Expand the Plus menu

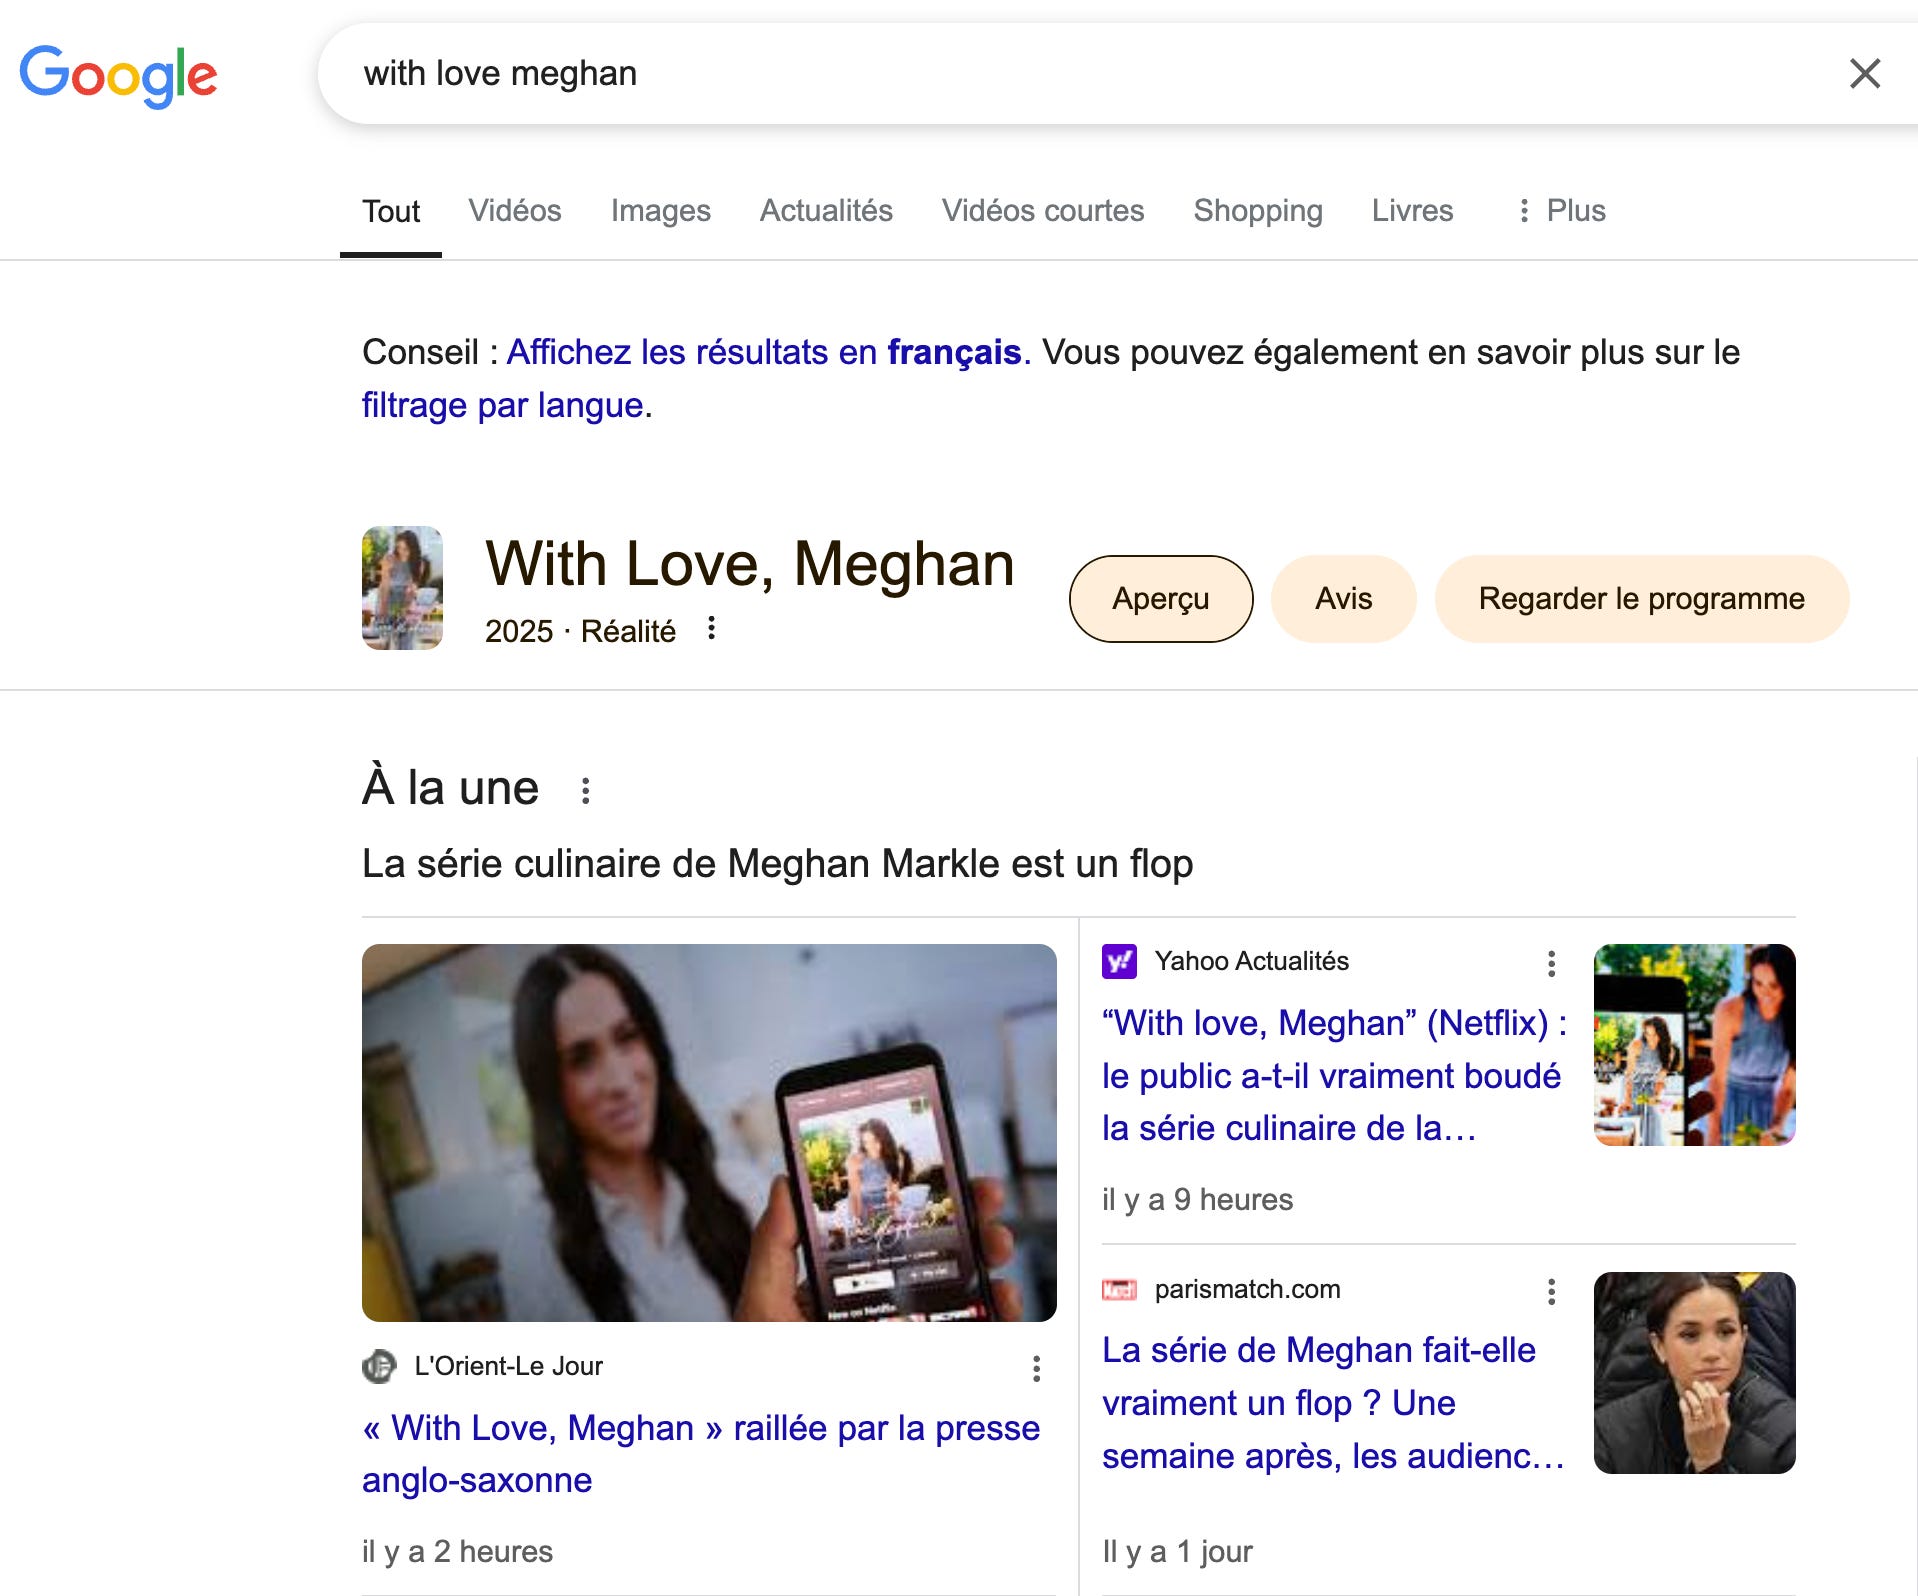pos(1561,211)
